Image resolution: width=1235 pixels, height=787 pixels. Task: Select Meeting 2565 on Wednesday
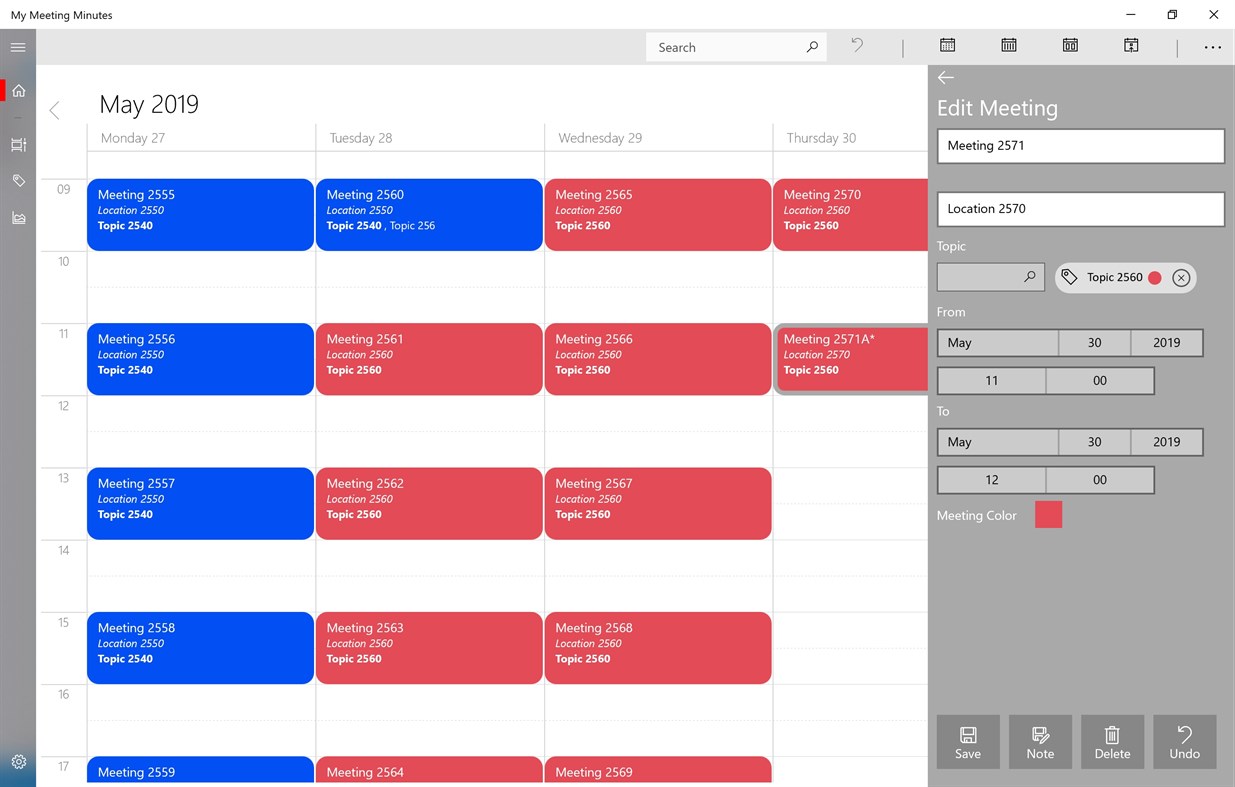657,214
